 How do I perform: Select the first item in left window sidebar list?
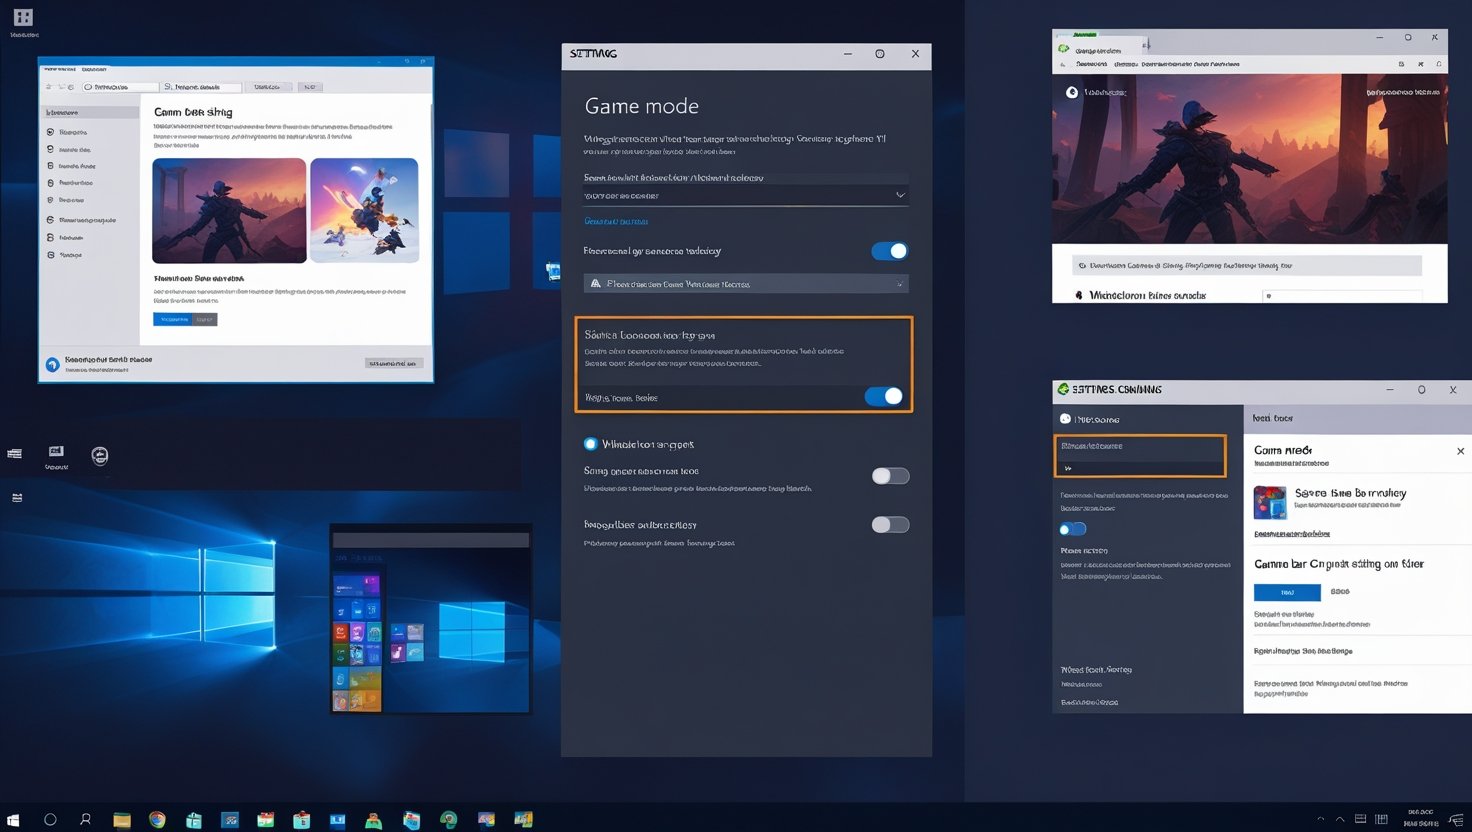tap(72, 132)
